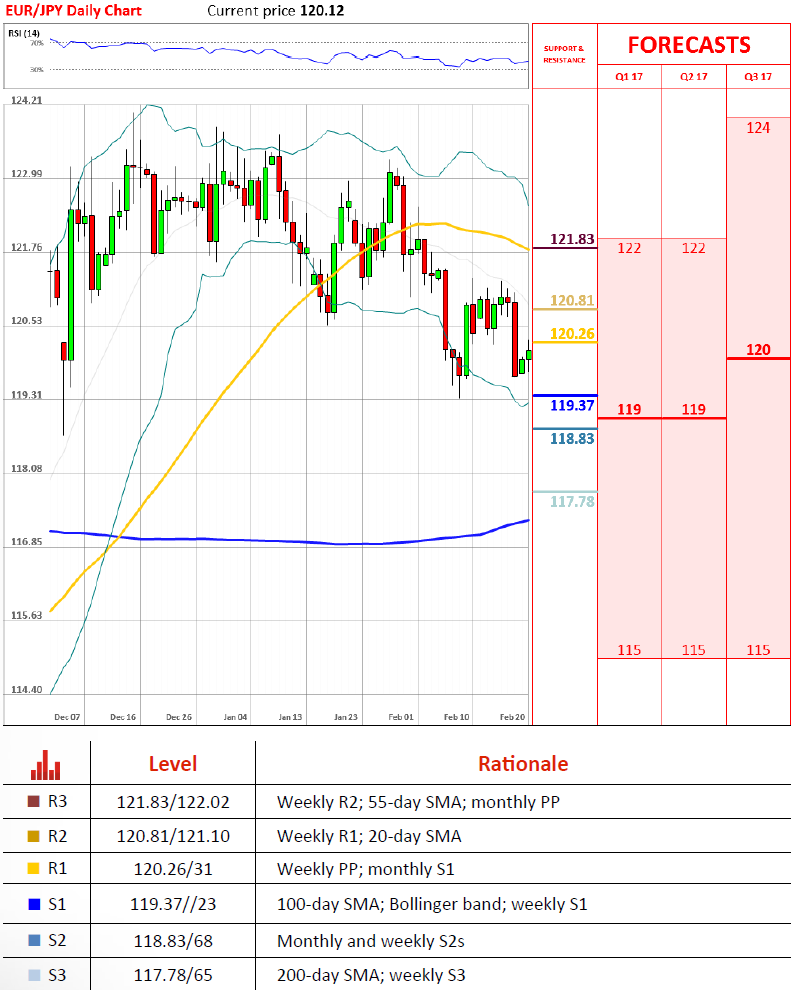
Task: Click the Jan 23 date axis label
Action: [x=345, y=717]
